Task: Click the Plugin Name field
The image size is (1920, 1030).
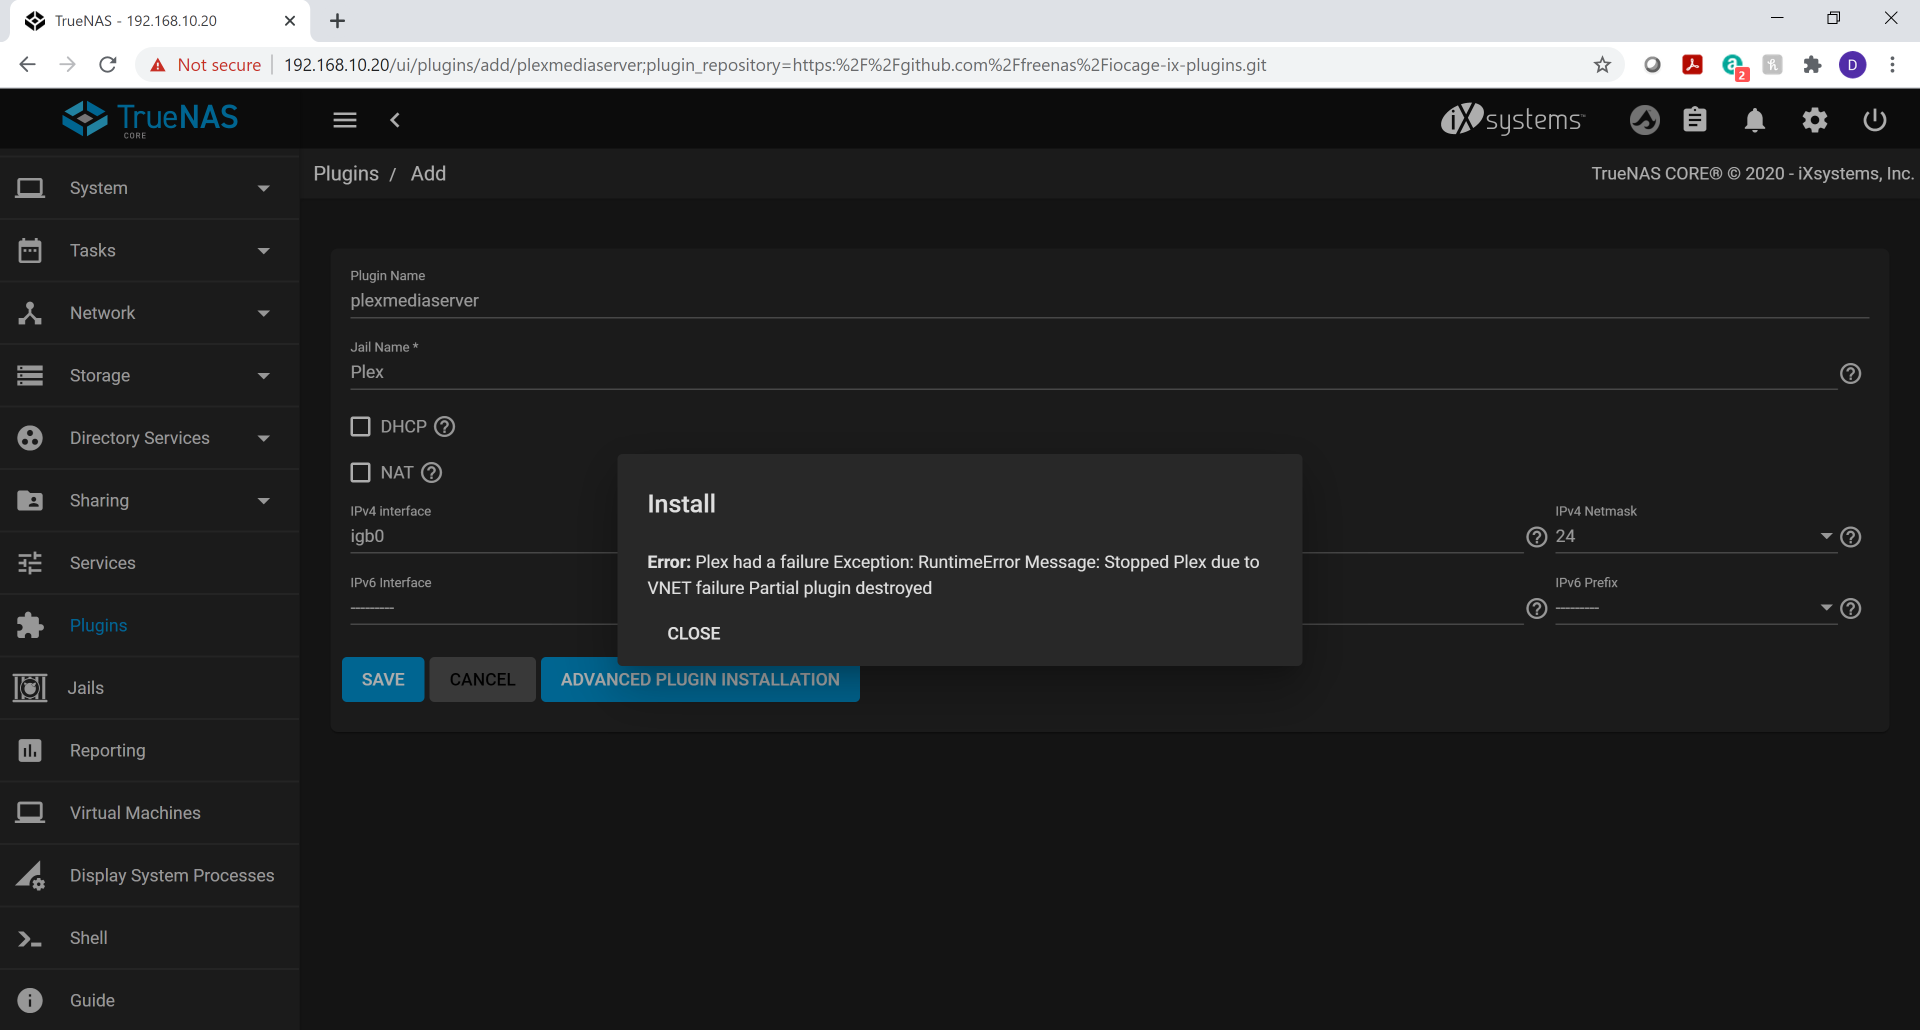Action: pos(1109,300)
